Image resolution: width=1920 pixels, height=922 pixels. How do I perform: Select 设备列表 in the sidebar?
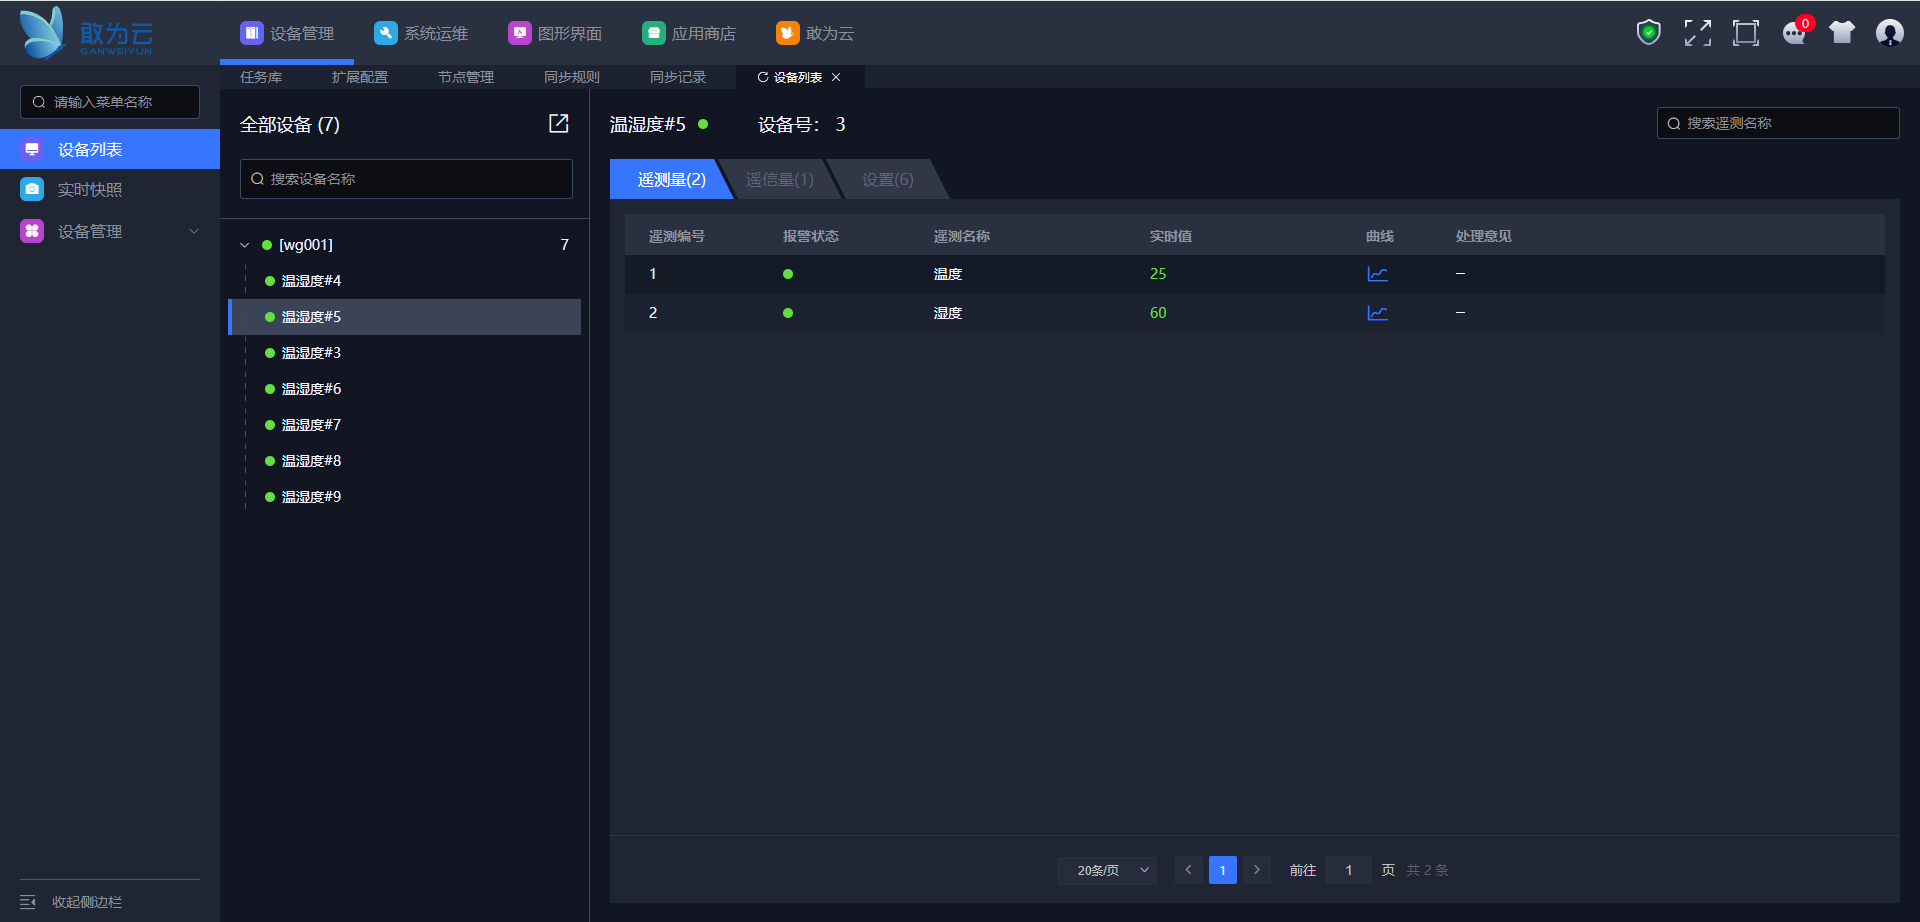[110, 149]
